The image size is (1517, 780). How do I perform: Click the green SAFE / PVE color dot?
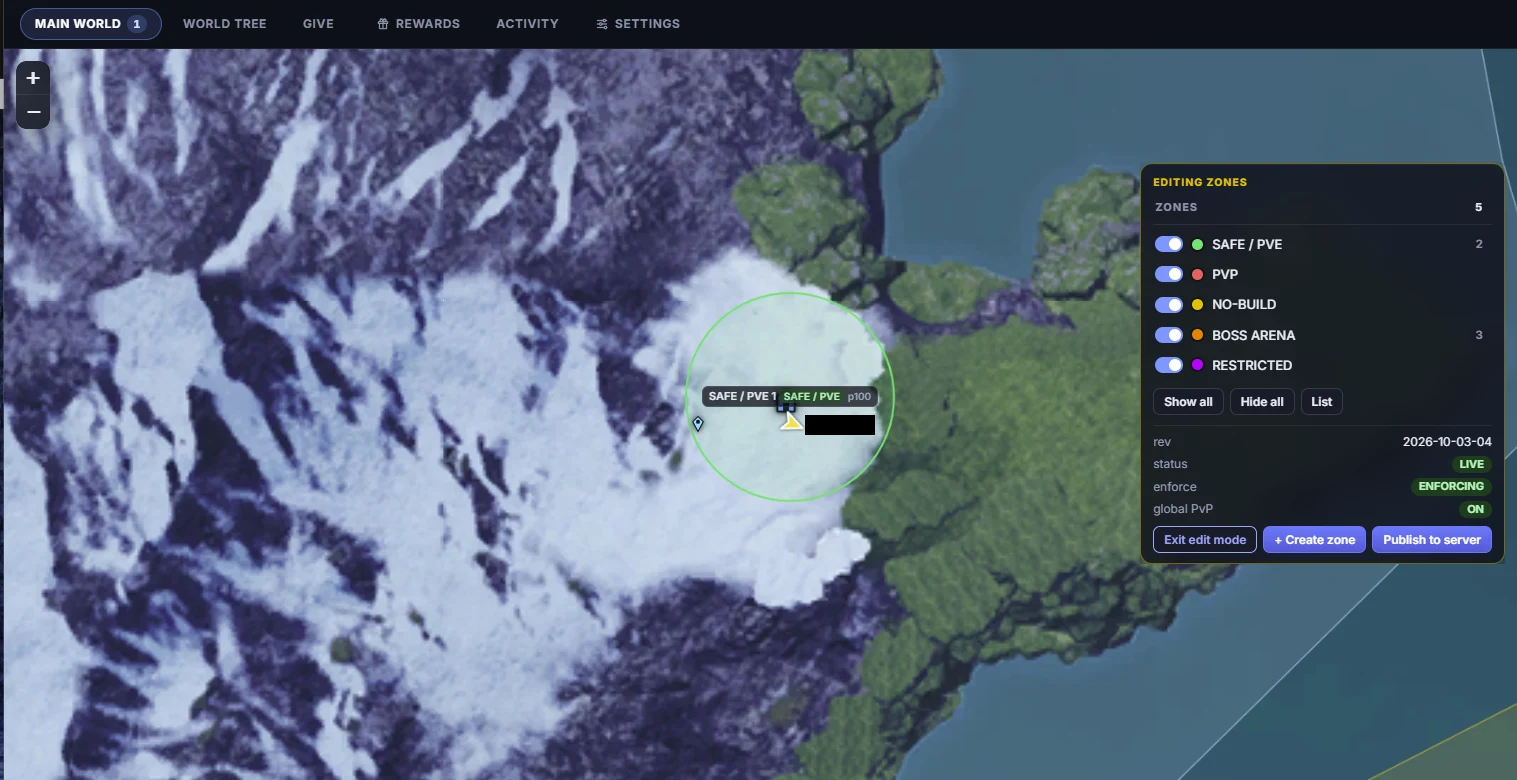point(1197,244)
